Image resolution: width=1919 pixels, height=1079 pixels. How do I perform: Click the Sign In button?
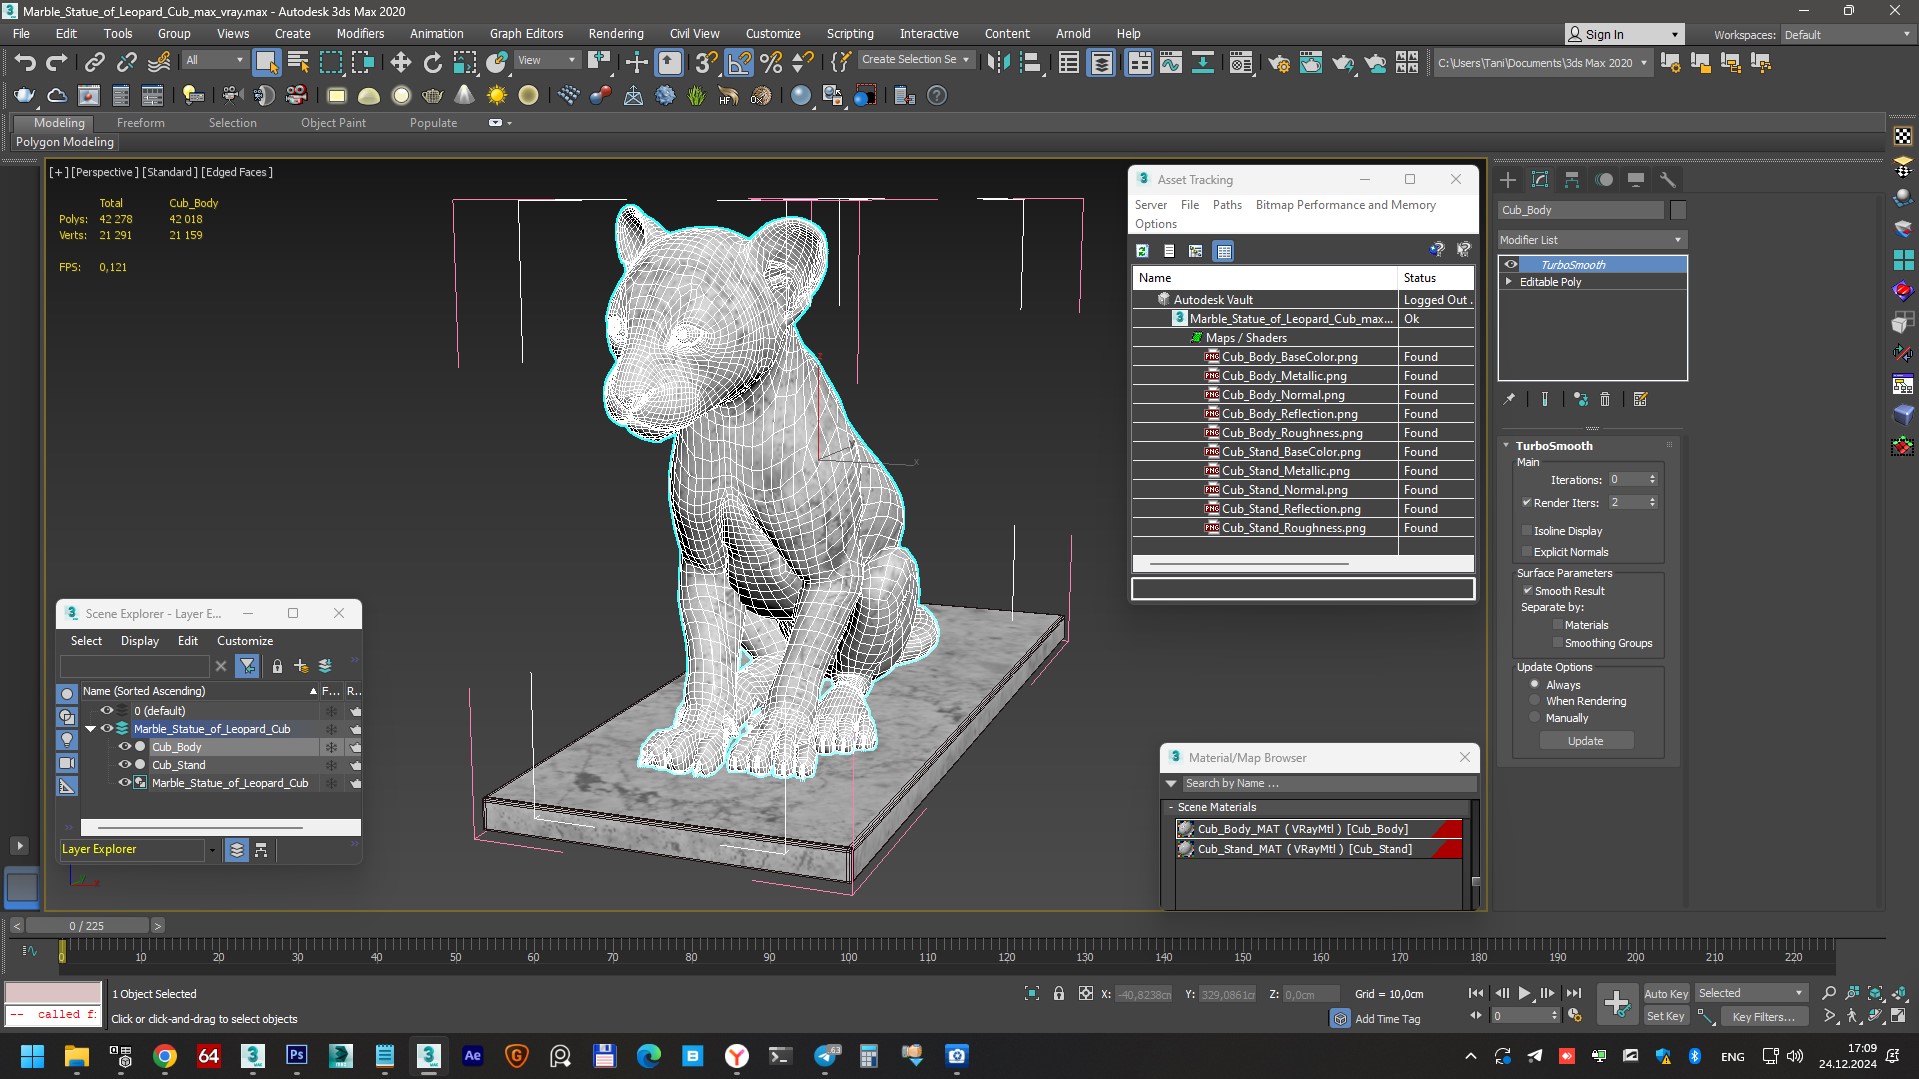1624,34
